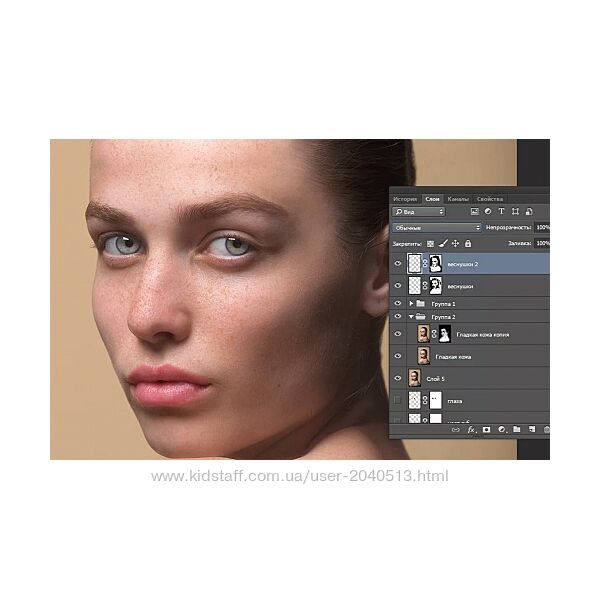Click open folder icon of Группа 2
The height and width of the screenshot is (600, 600).
point(421,316)
